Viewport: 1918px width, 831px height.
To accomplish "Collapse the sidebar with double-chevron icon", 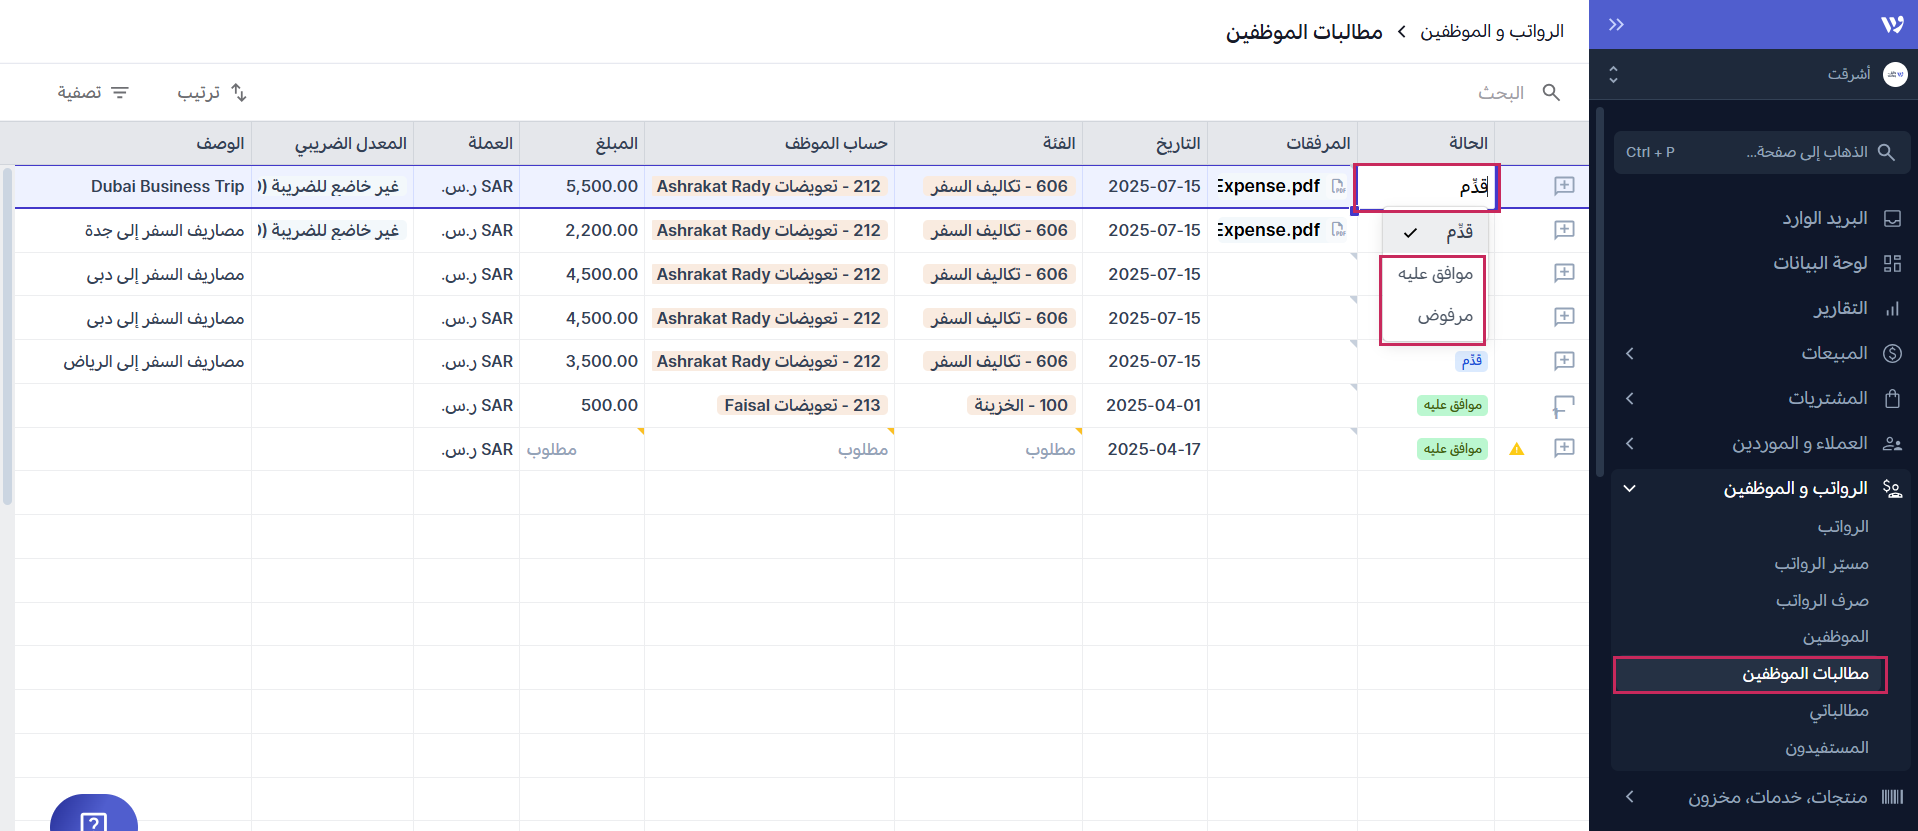I will tap(1616, 25).
